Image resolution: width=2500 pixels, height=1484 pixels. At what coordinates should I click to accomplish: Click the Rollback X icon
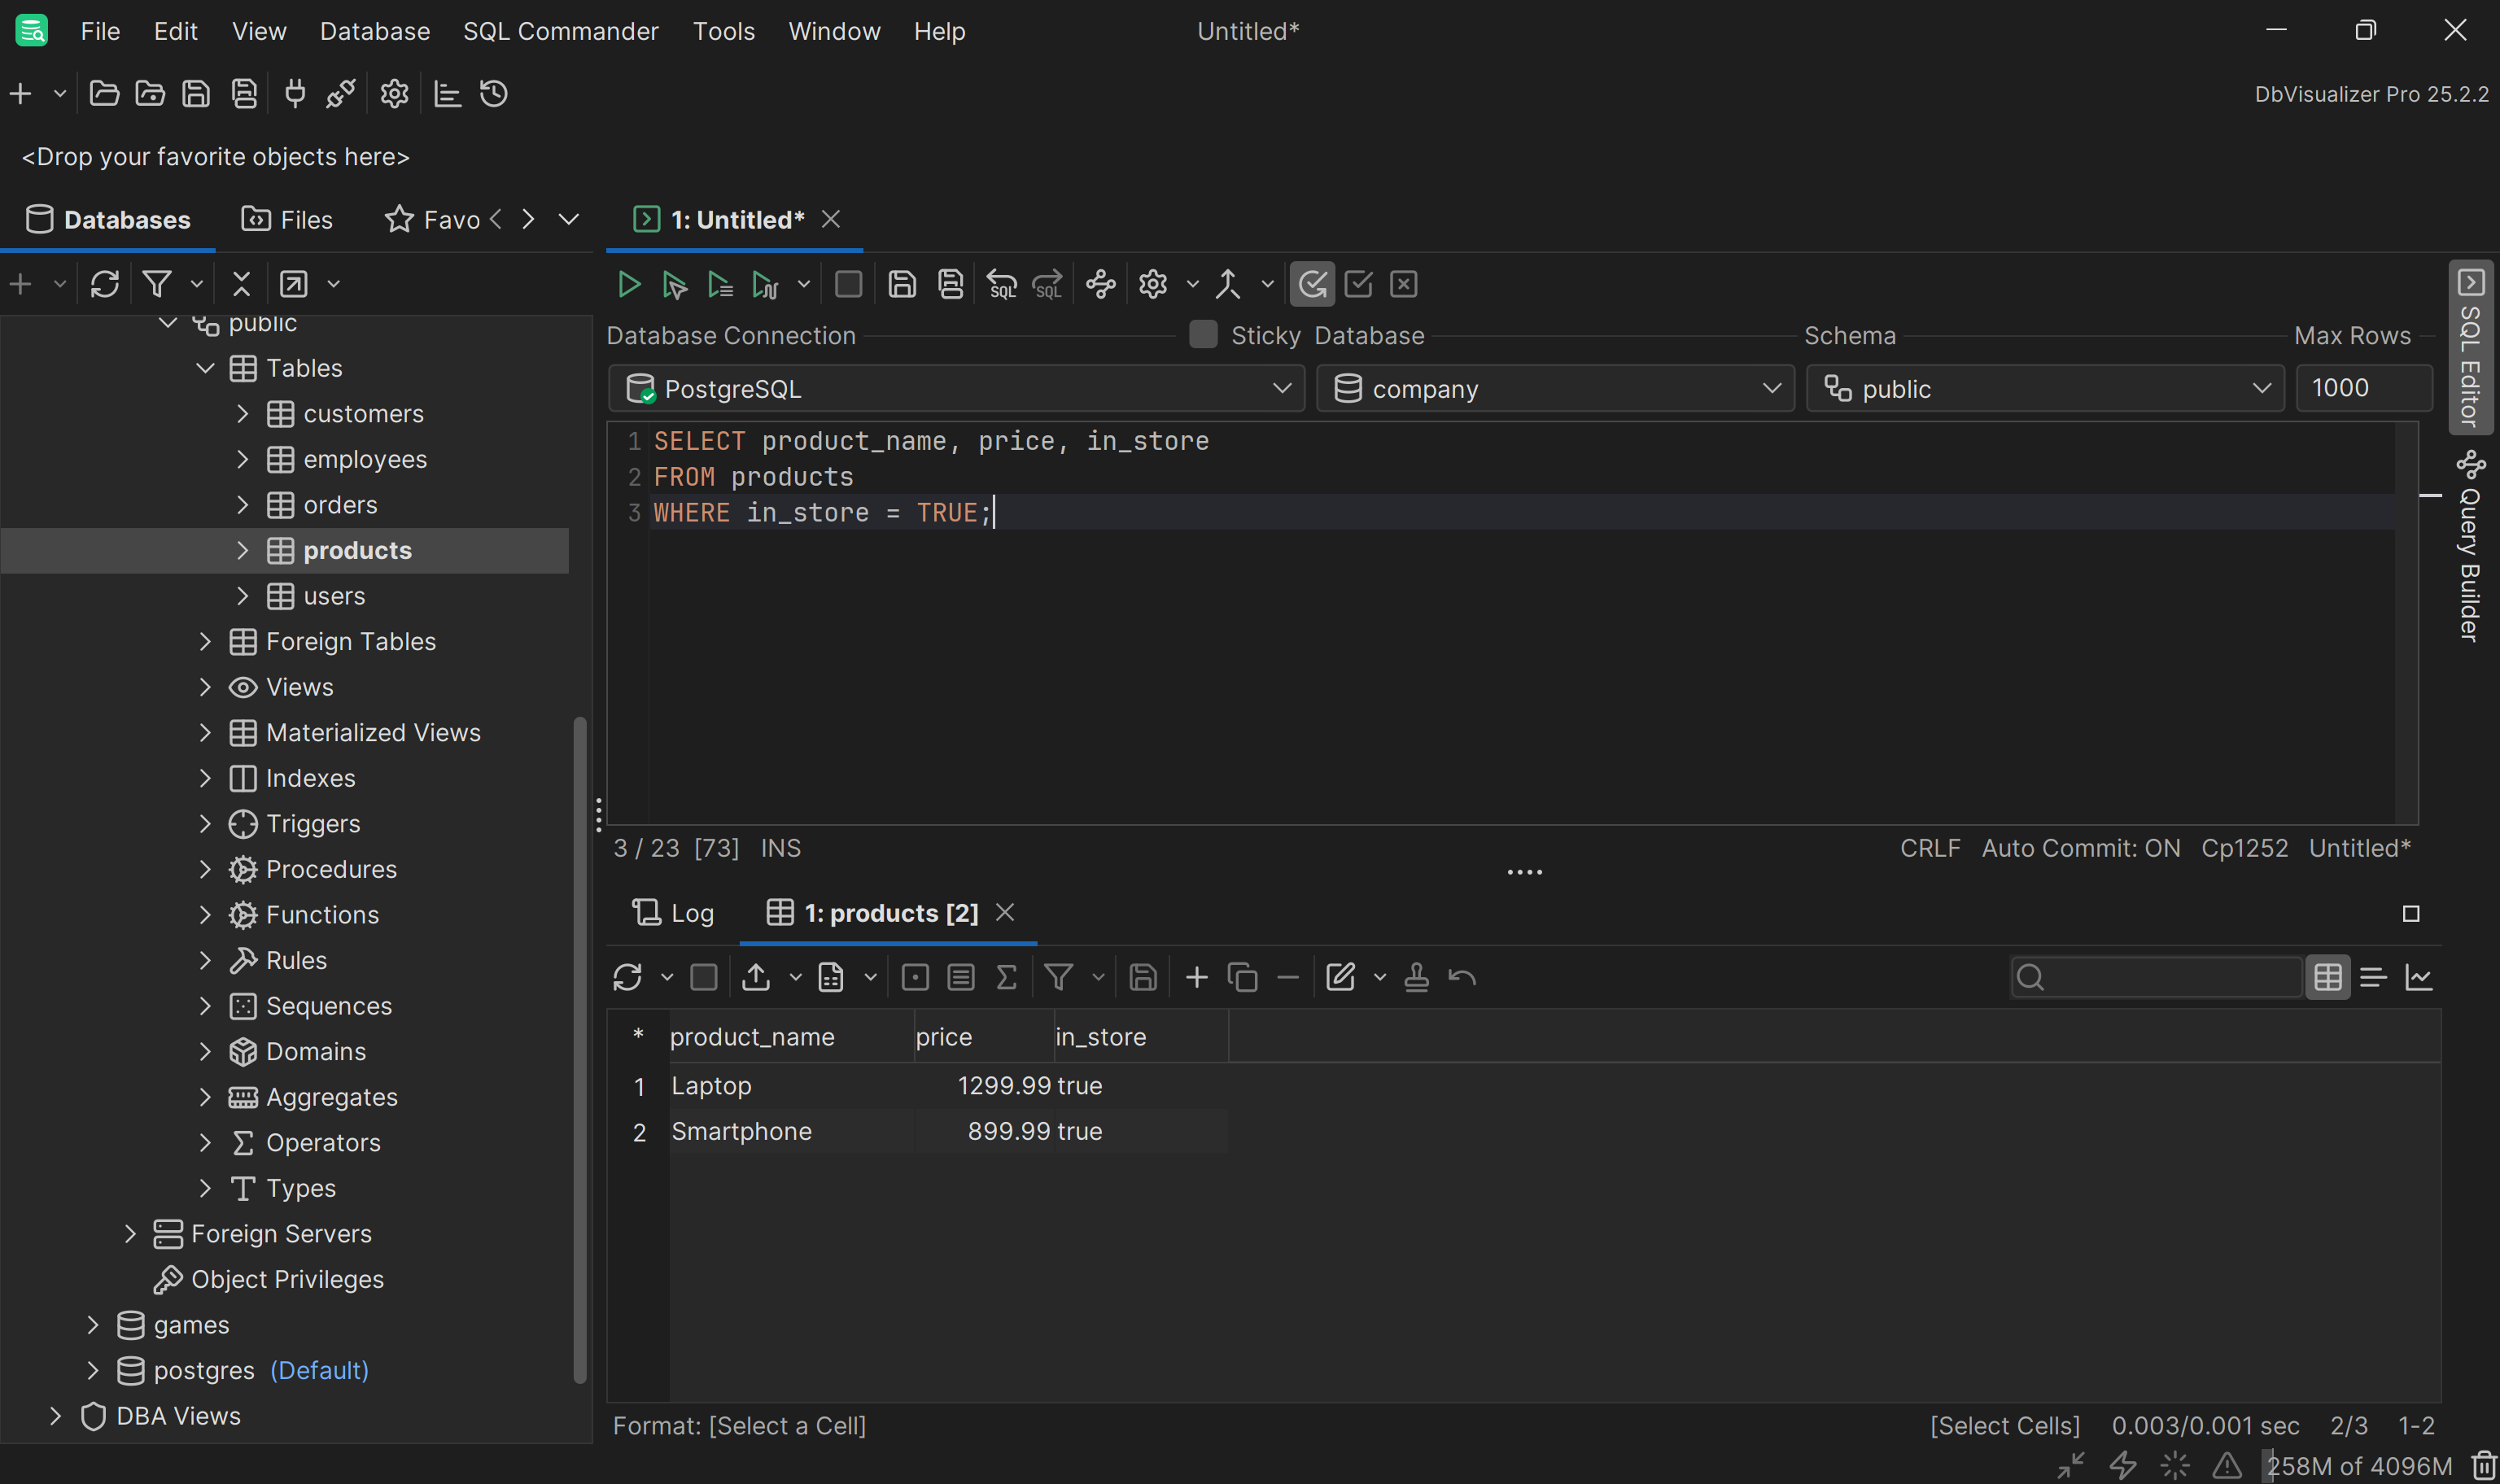coord(1404,285)
